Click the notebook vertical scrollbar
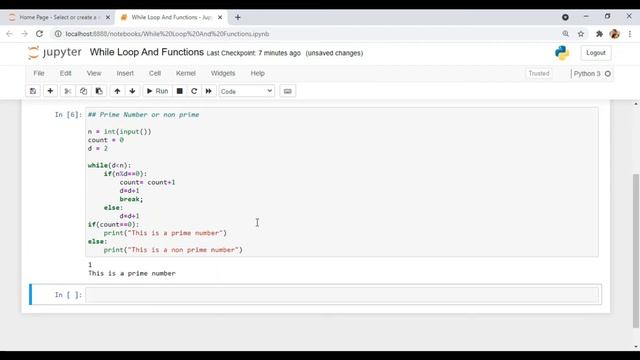640x360 pixels. point(636,250)
